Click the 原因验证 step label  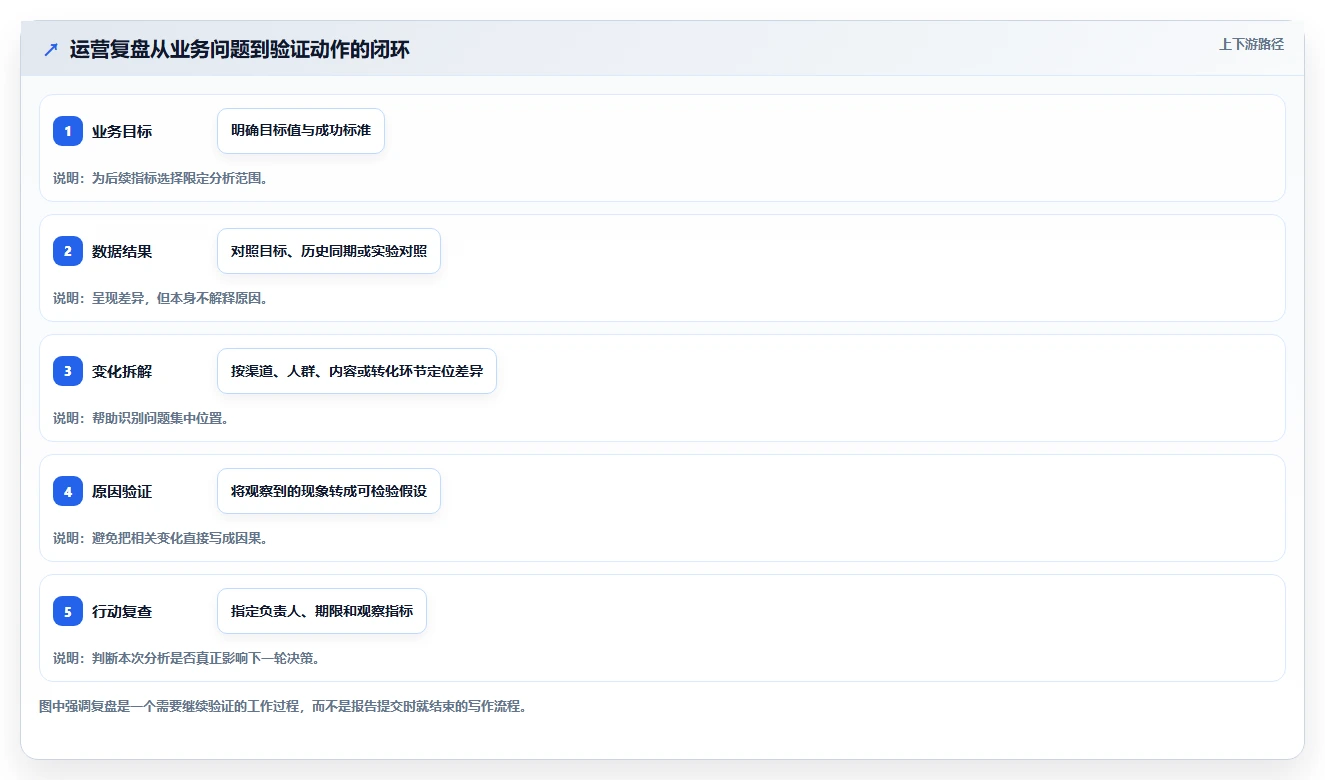tap(122, 491)
